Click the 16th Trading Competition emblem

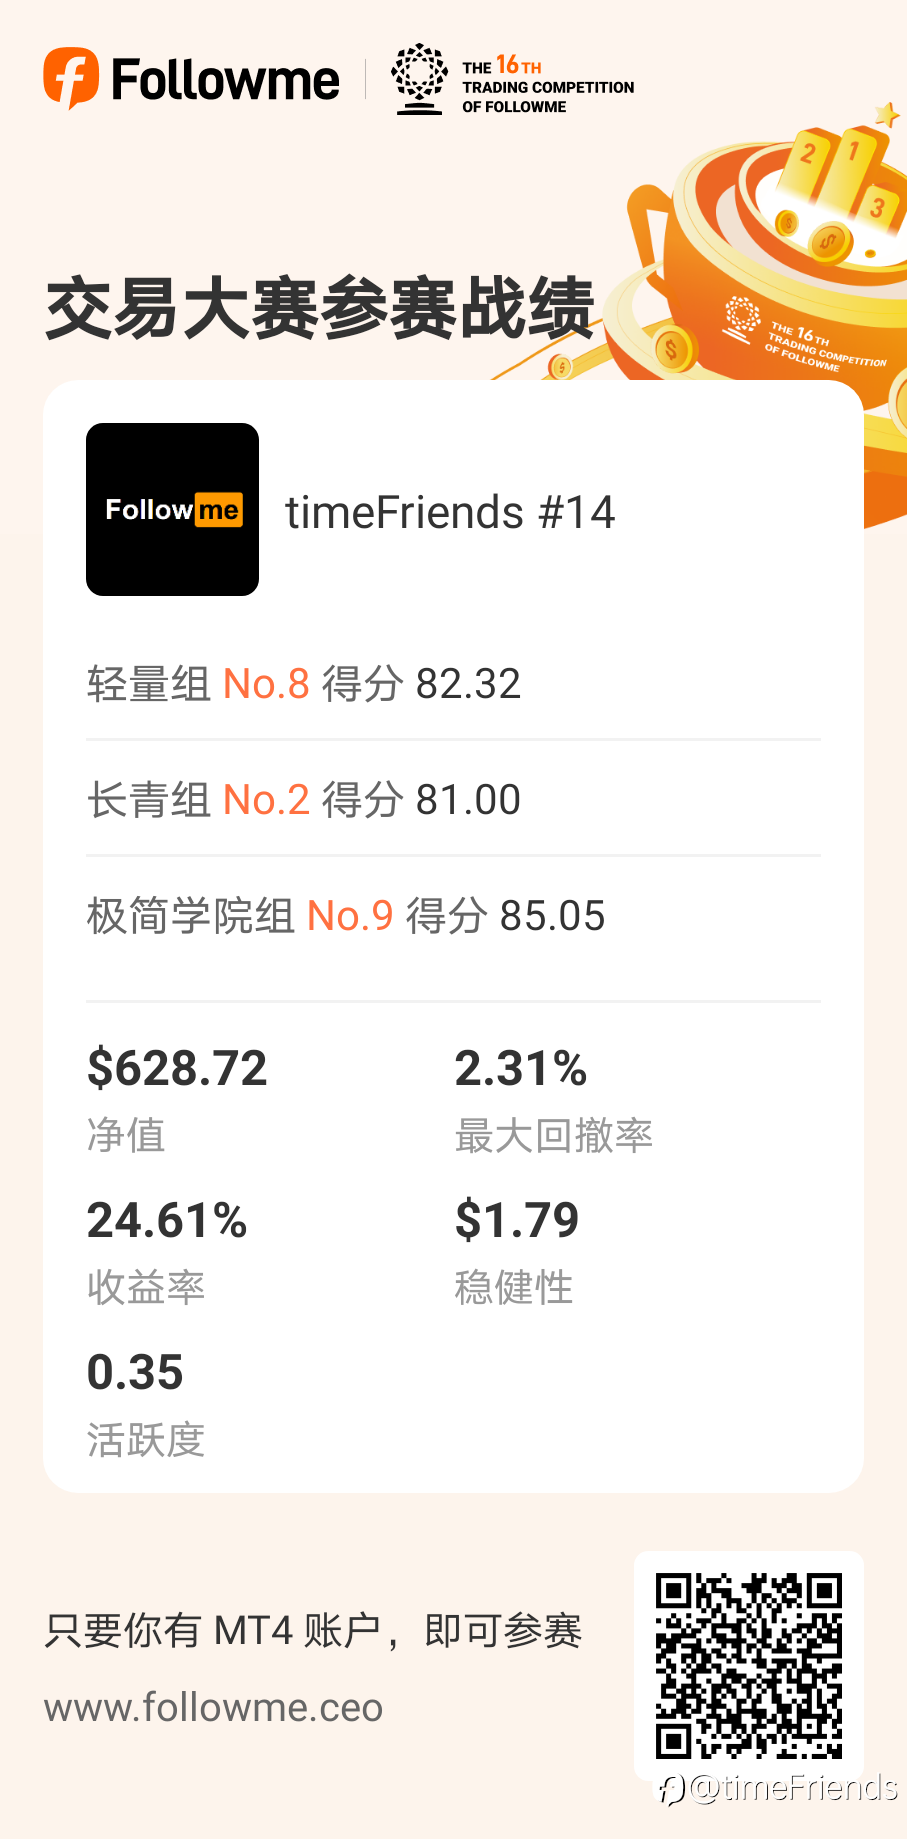(419, 79)
